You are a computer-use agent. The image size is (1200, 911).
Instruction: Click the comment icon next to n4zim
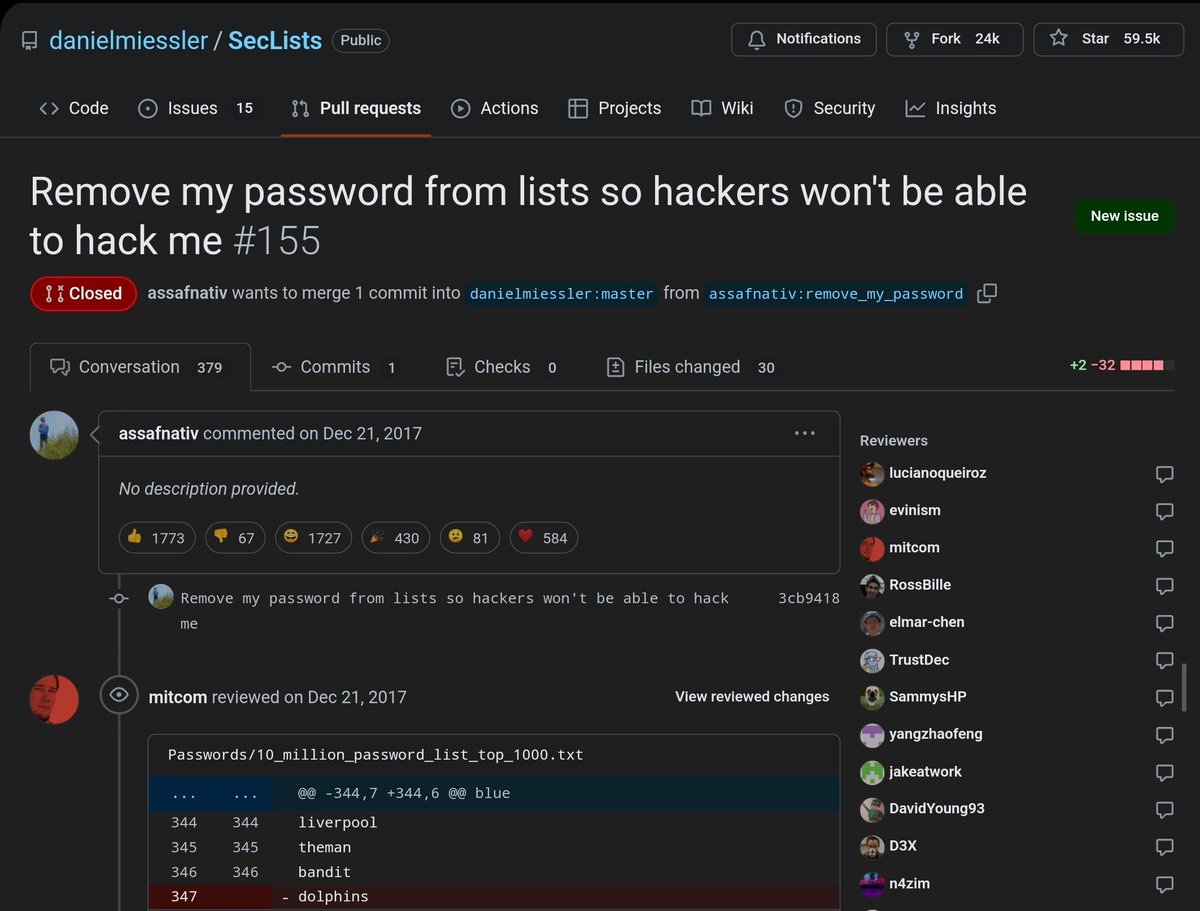(1164, 885)
